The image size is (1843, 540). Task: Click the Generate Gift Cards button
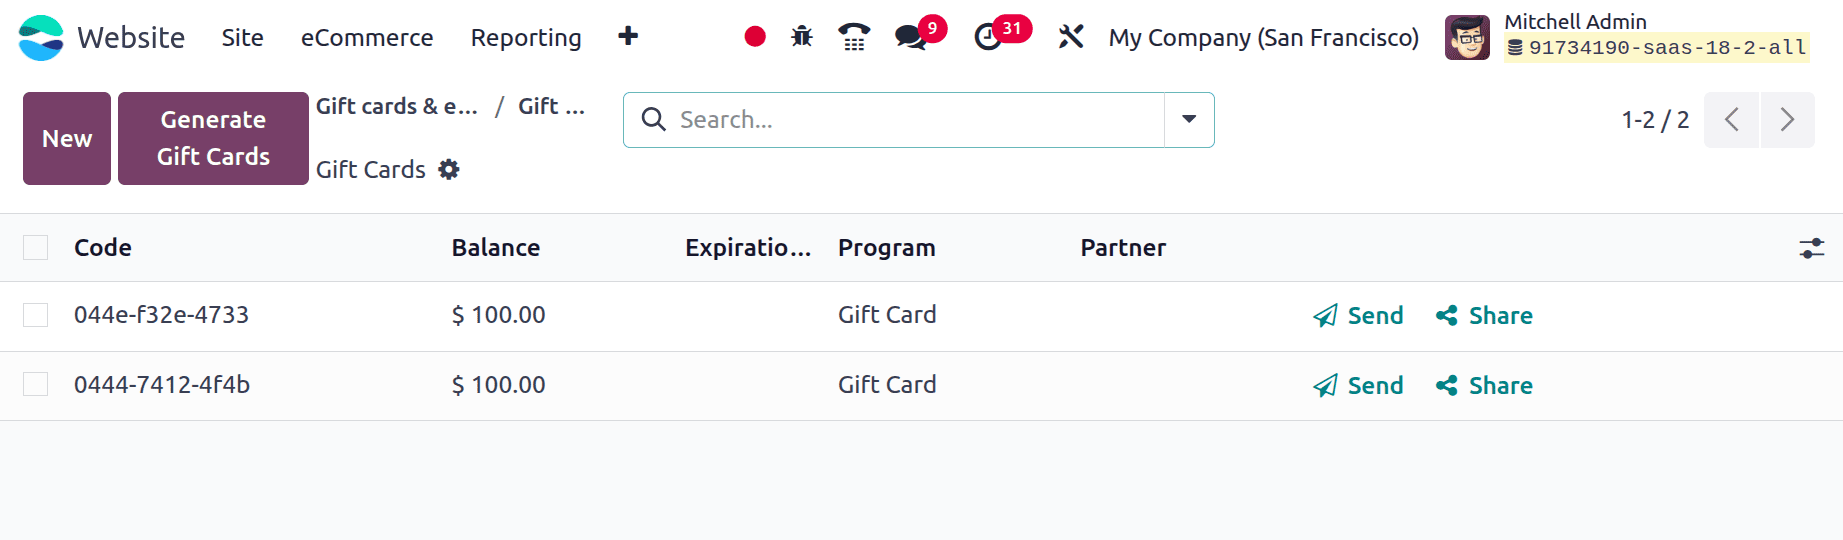[x=213, y=138]
